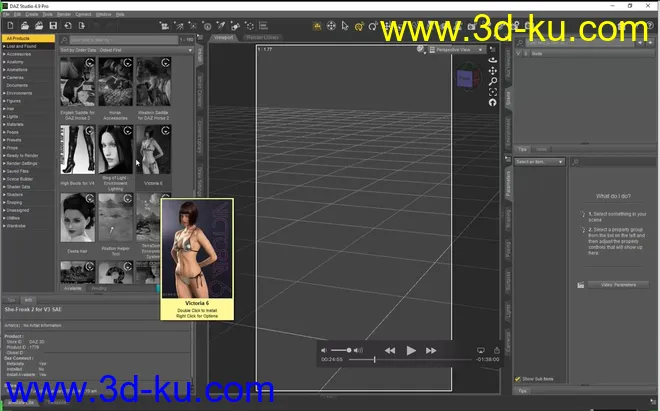Click the viewport frame selection icon
This screenshot has width=660, height=411.
pyautogui.click(x=492, y=91)
